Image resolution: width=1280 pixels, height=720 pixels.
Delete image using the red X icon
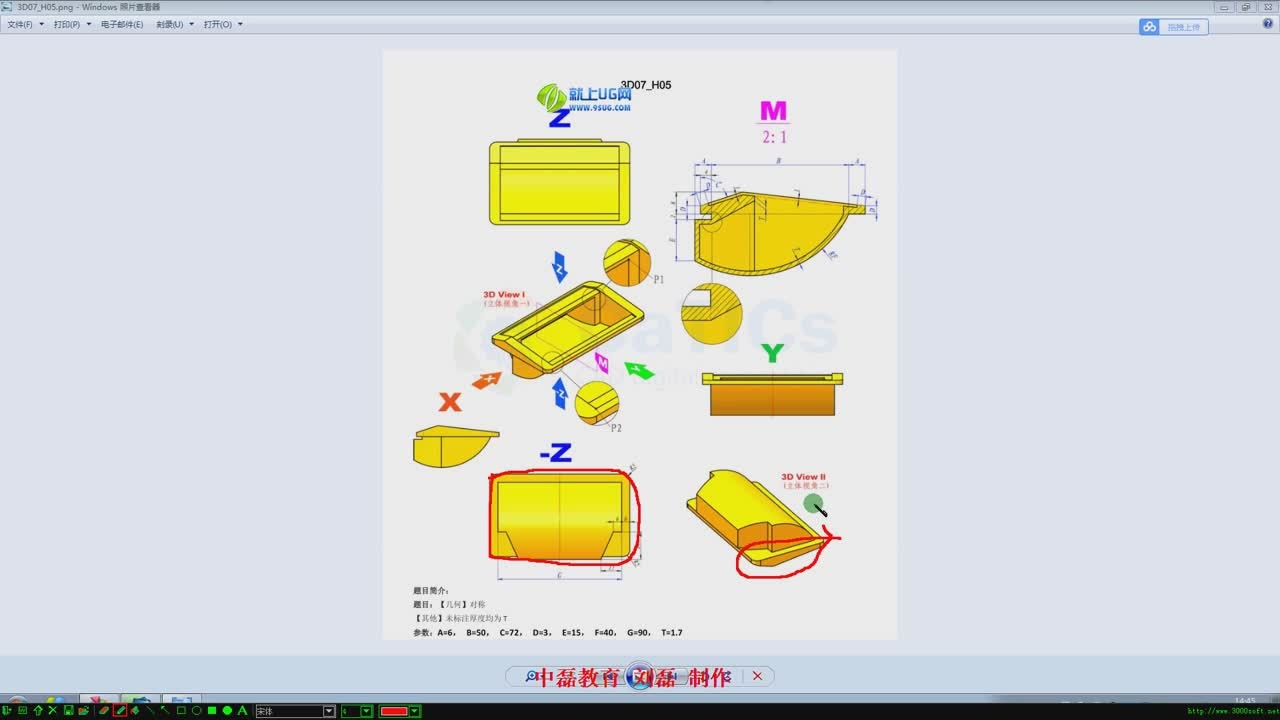757,676
